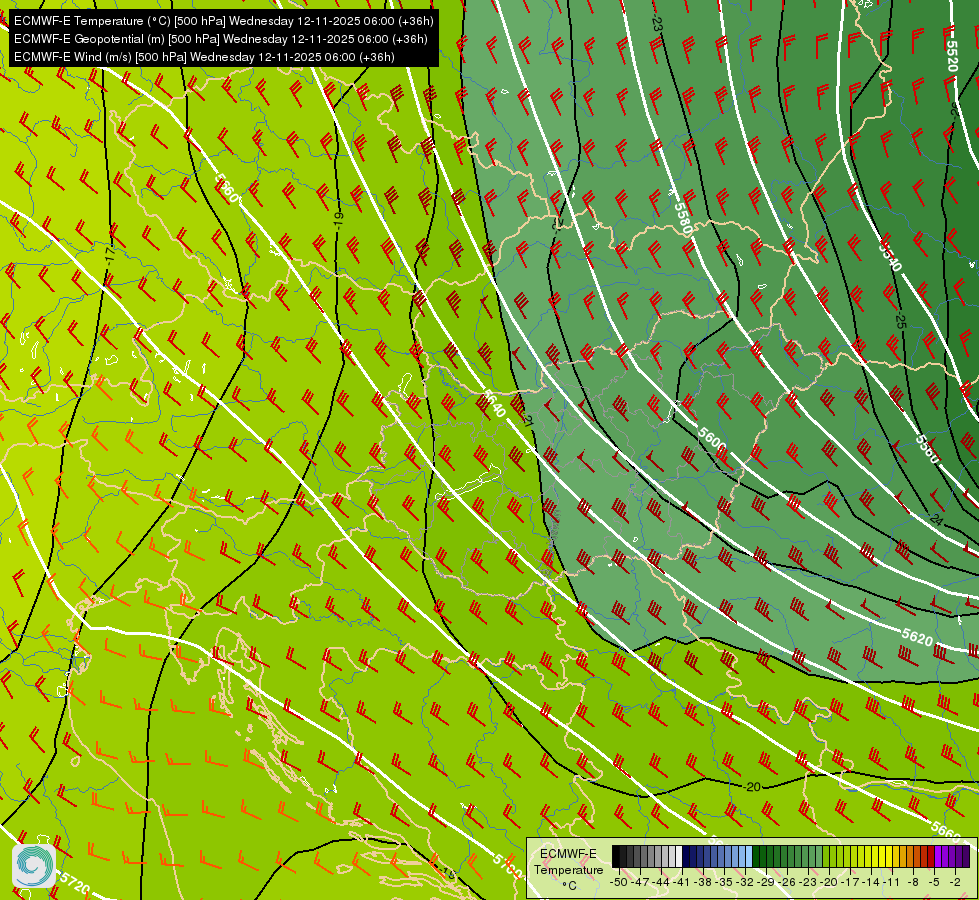Pick the darkest purple swatch at legend end
The image size is (979, 900).
tap(966, 856)
